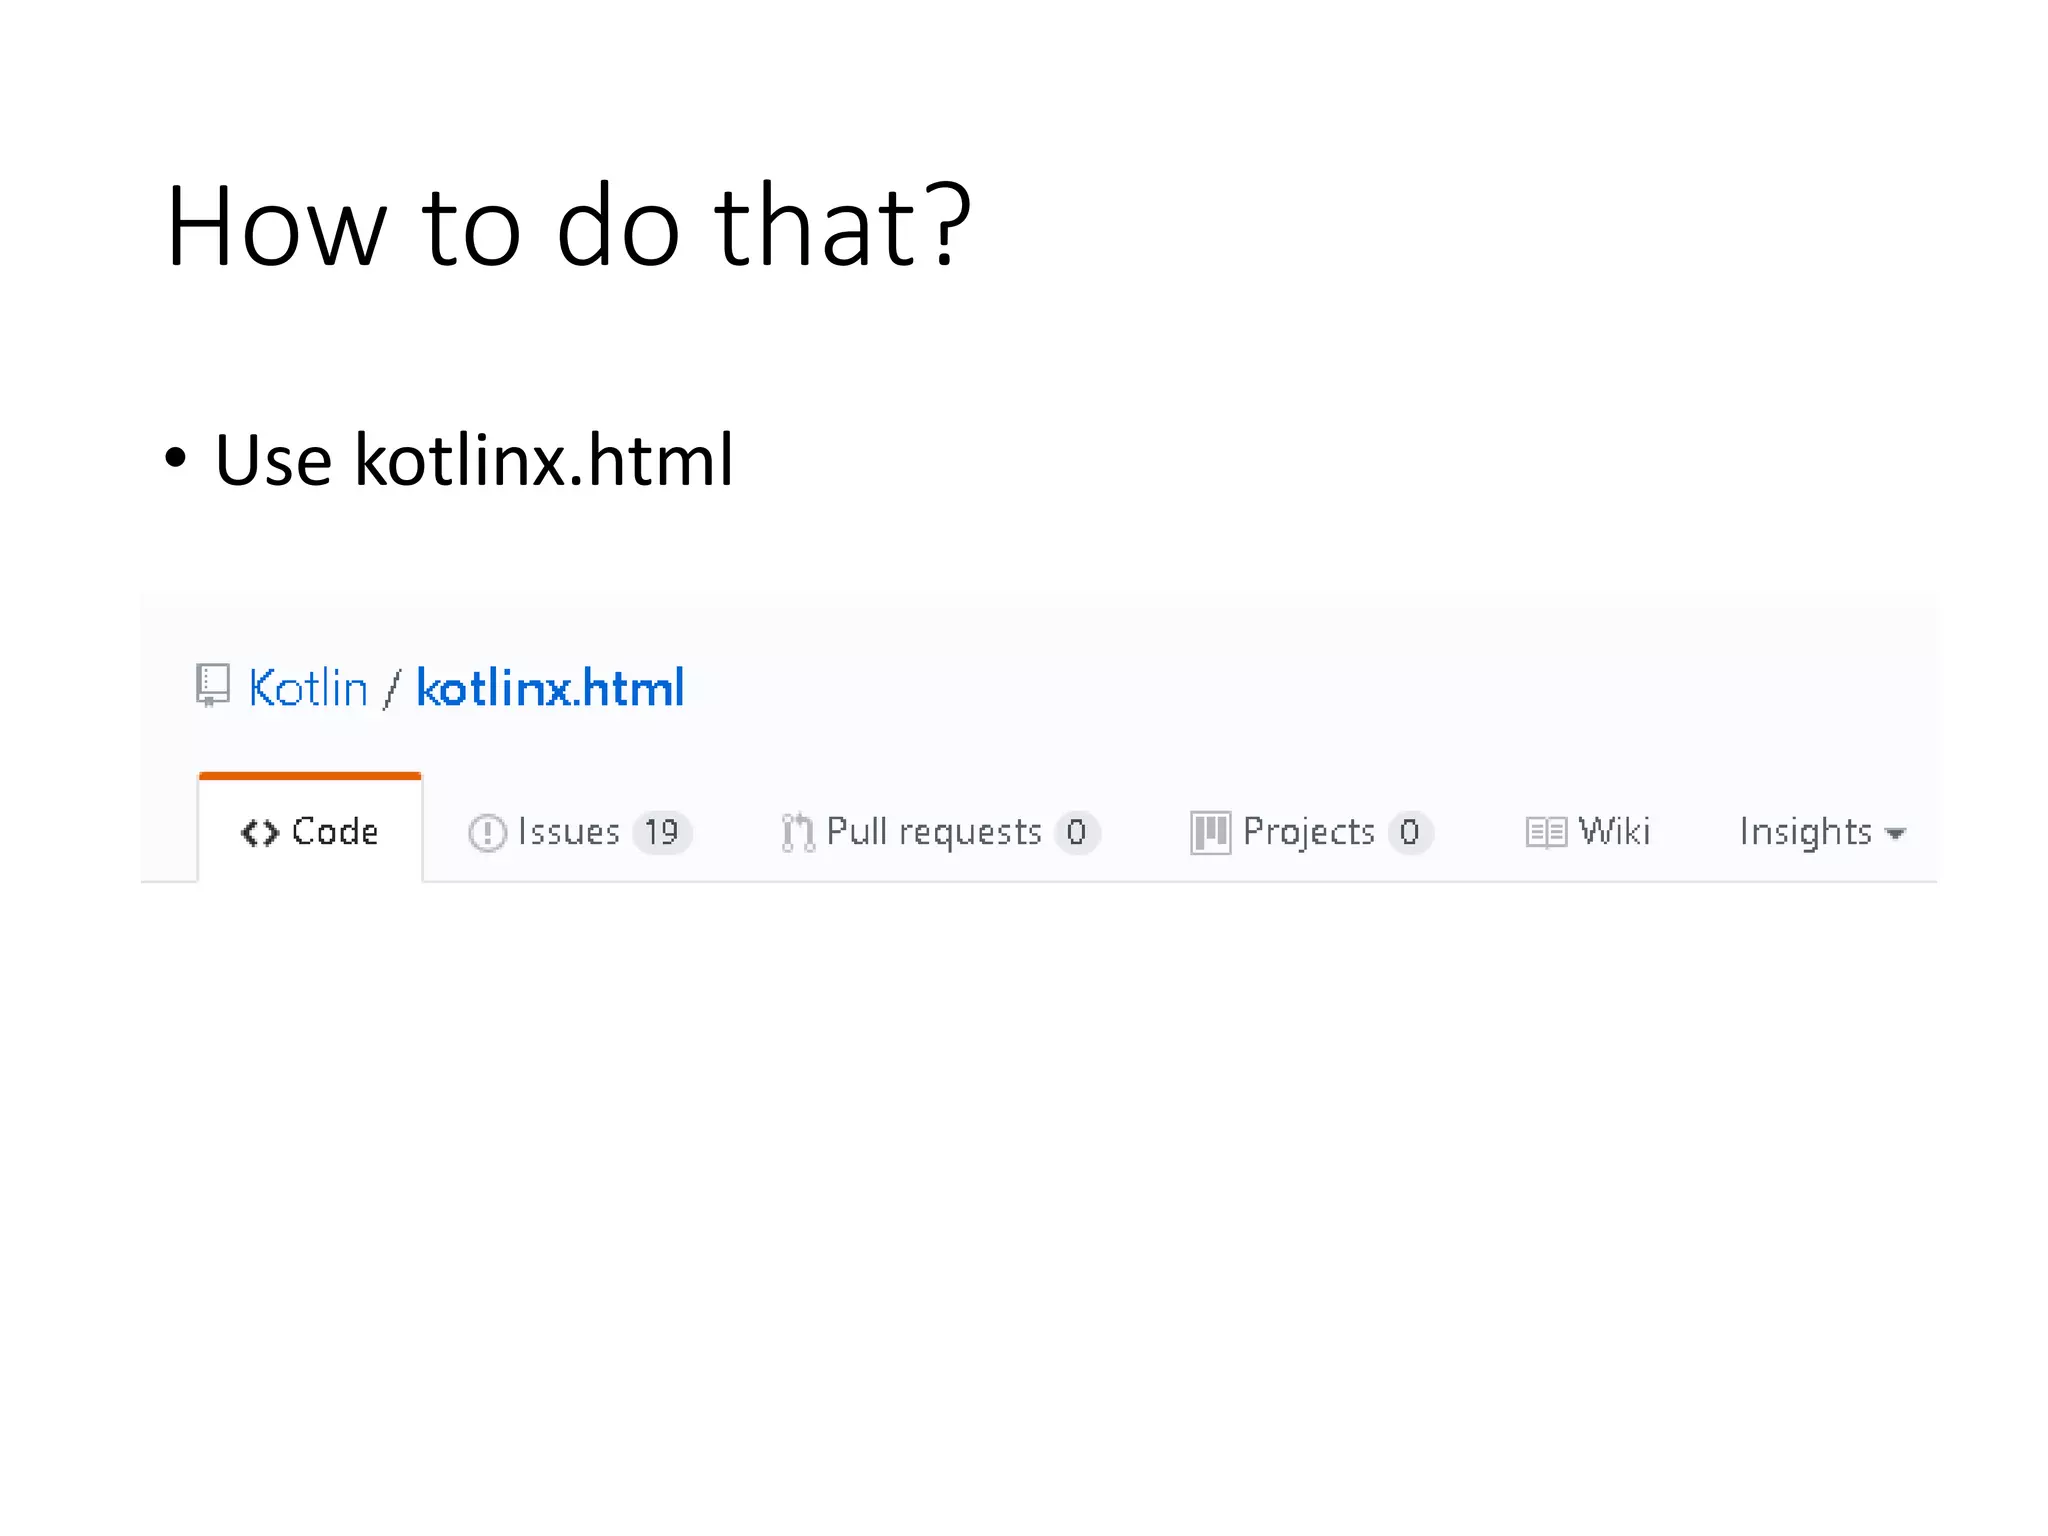Open the Wiki tab
2048x1536 pixels.
(1613, 832)
